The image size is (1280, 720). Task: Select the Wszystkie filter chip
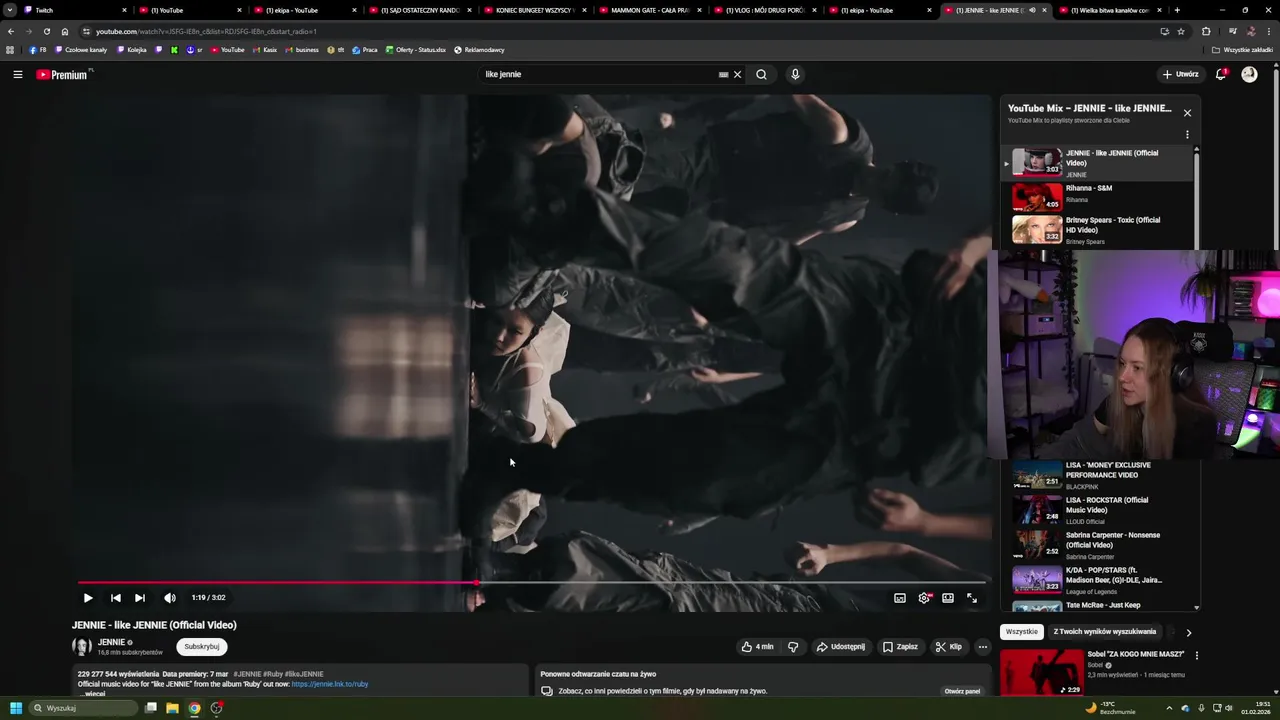1021,632
